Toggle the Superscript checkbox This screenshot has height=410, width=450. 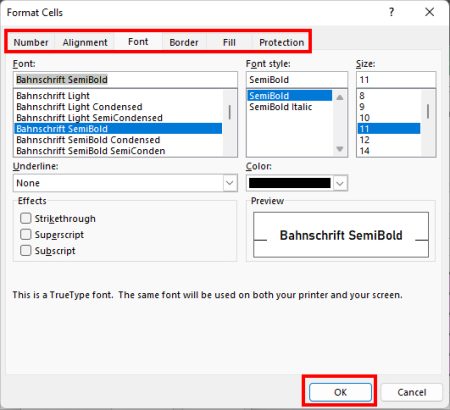tap(26, 234)
